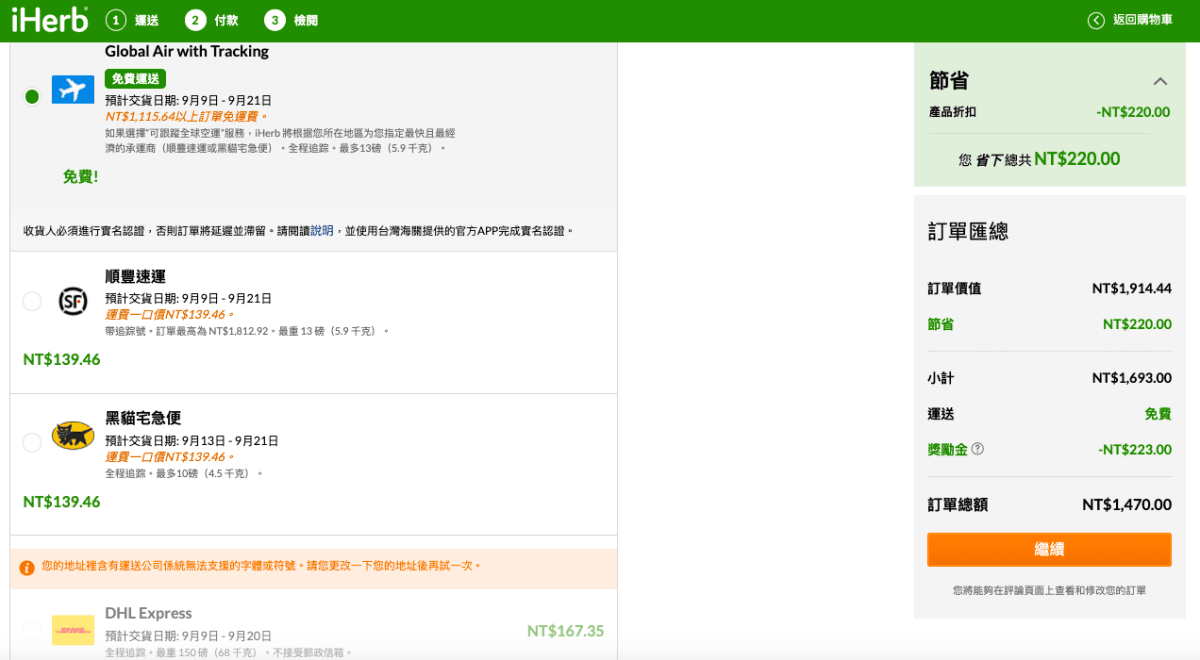Open the 說明 real-name verification link
The width and height of the screenshot is (1200, 660).
coord(321,229)
